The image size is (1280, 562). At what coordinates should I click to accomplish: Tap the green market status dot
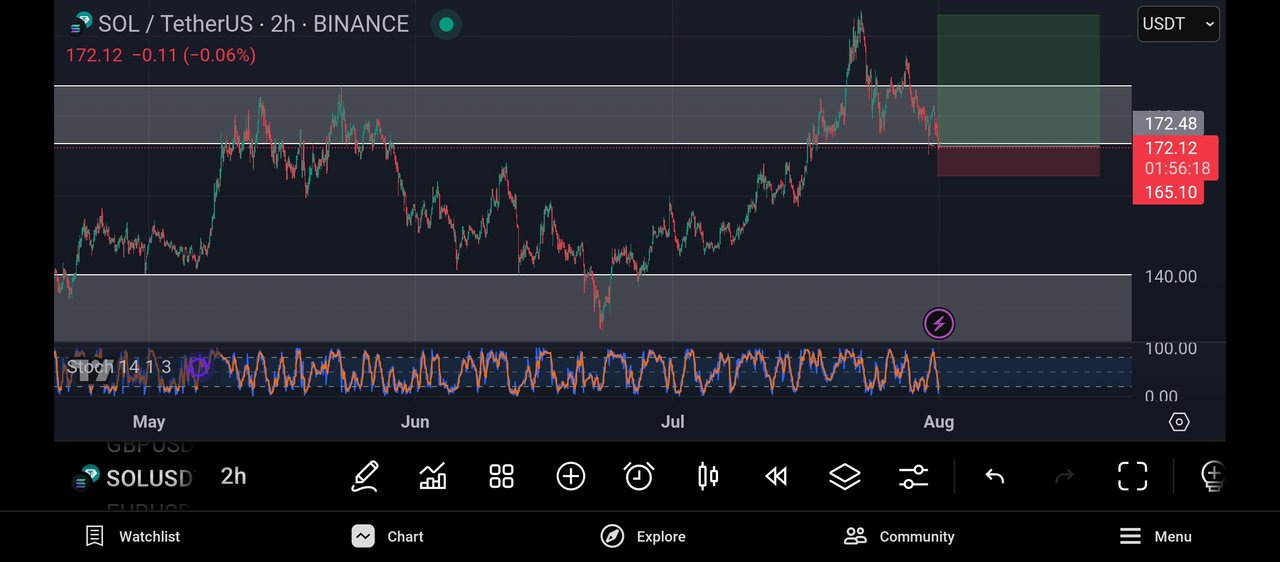(x=446, y=24)
